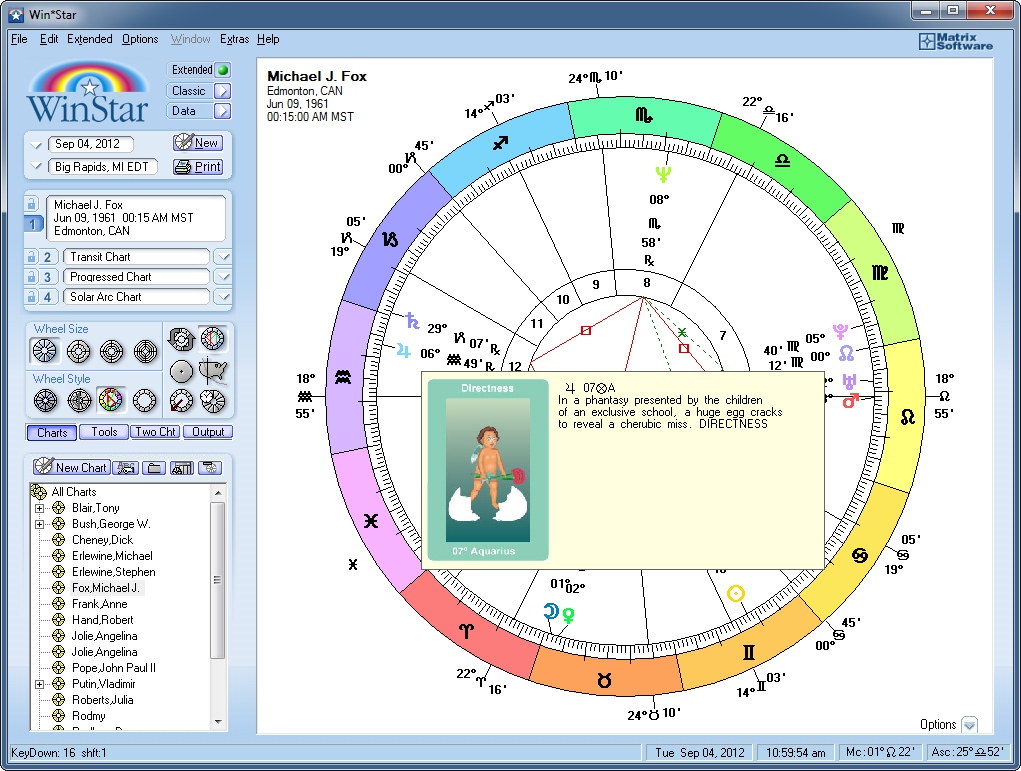Expand the Putin,Vladimir tree node
This screenshot has width=1021, height=771.
[39, 684]
